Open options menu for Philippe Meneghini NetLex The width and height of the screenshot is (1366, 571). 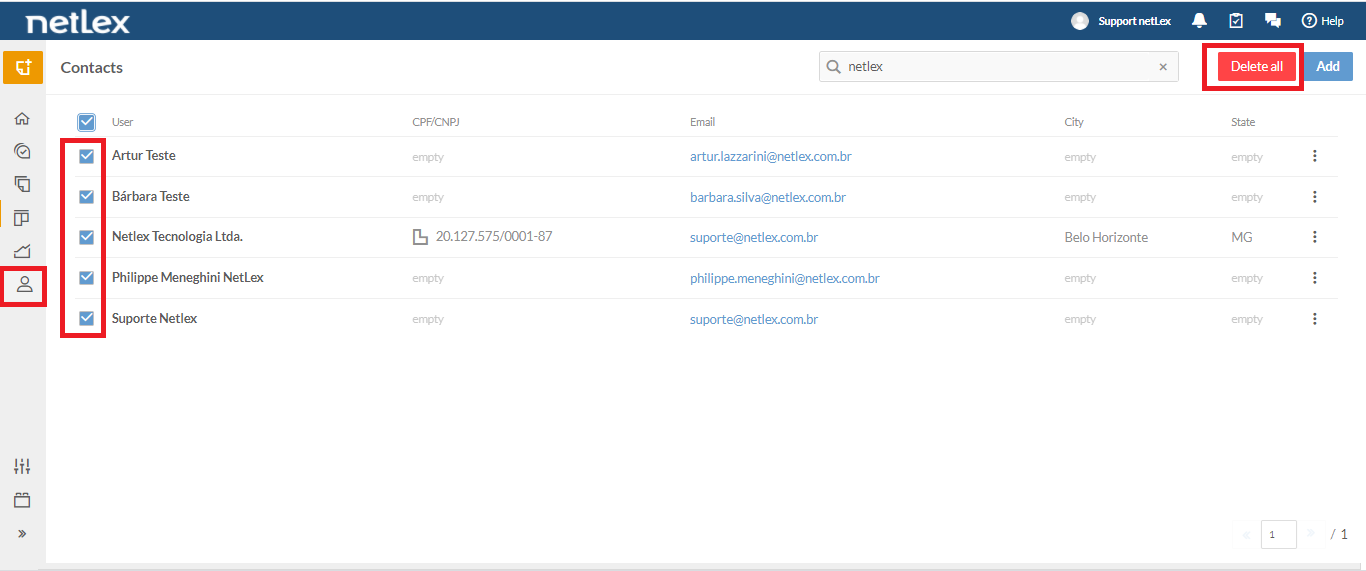(1315, 278)
